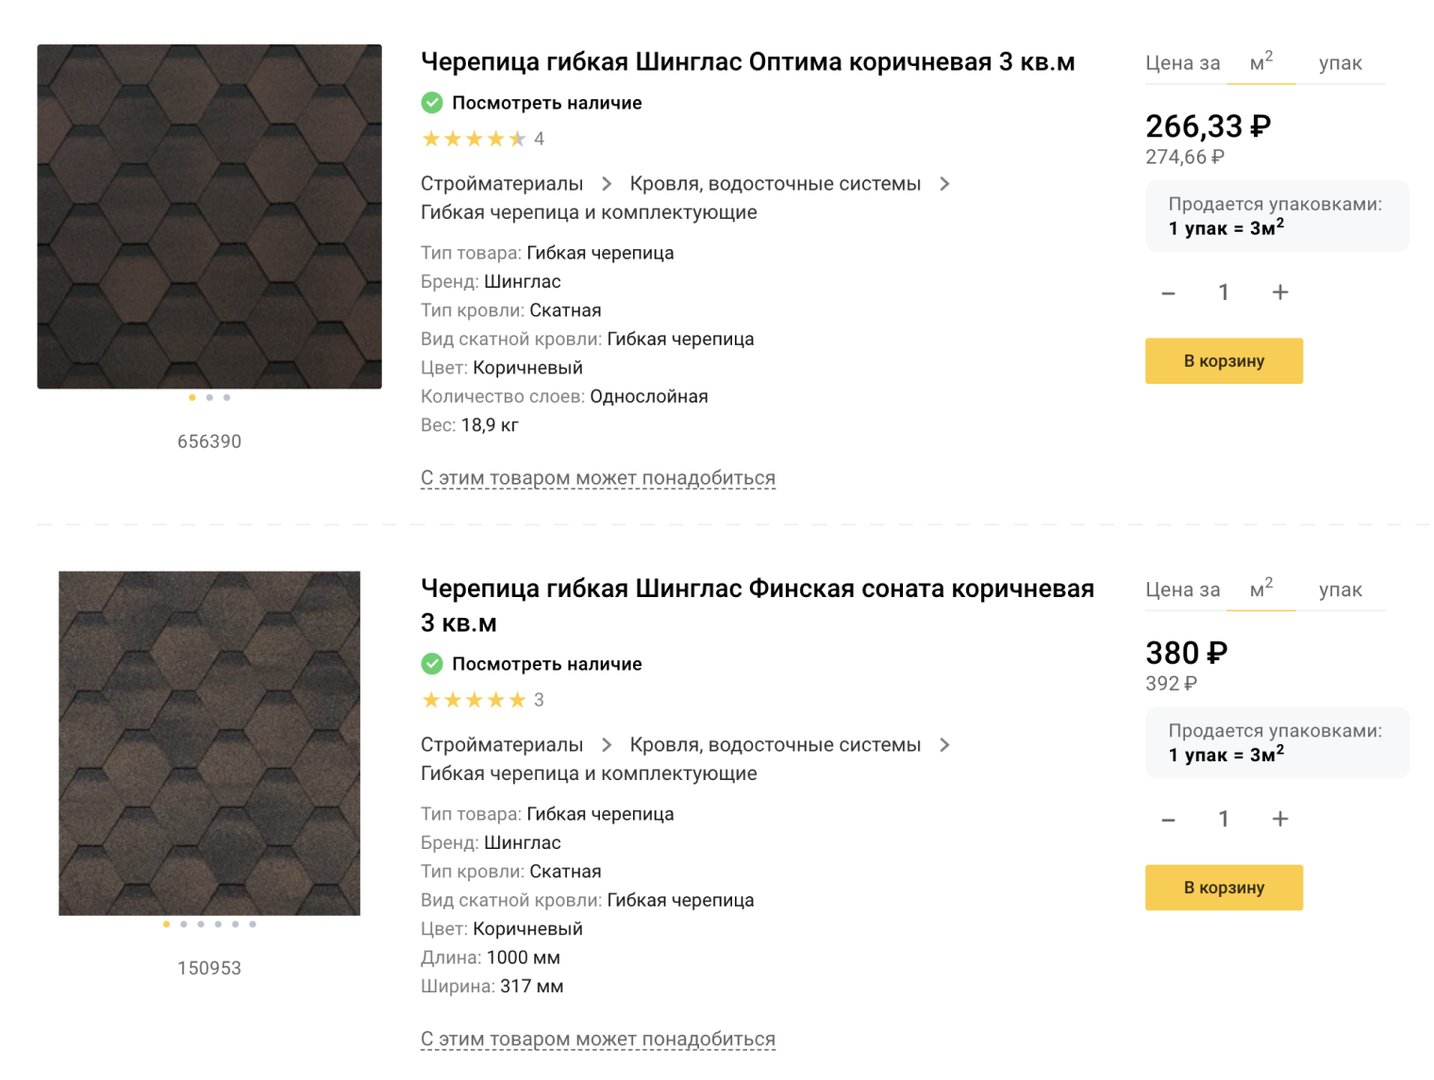
Task: Click green availability checkmark for Оптима product
Action: (x=432, y=102)
